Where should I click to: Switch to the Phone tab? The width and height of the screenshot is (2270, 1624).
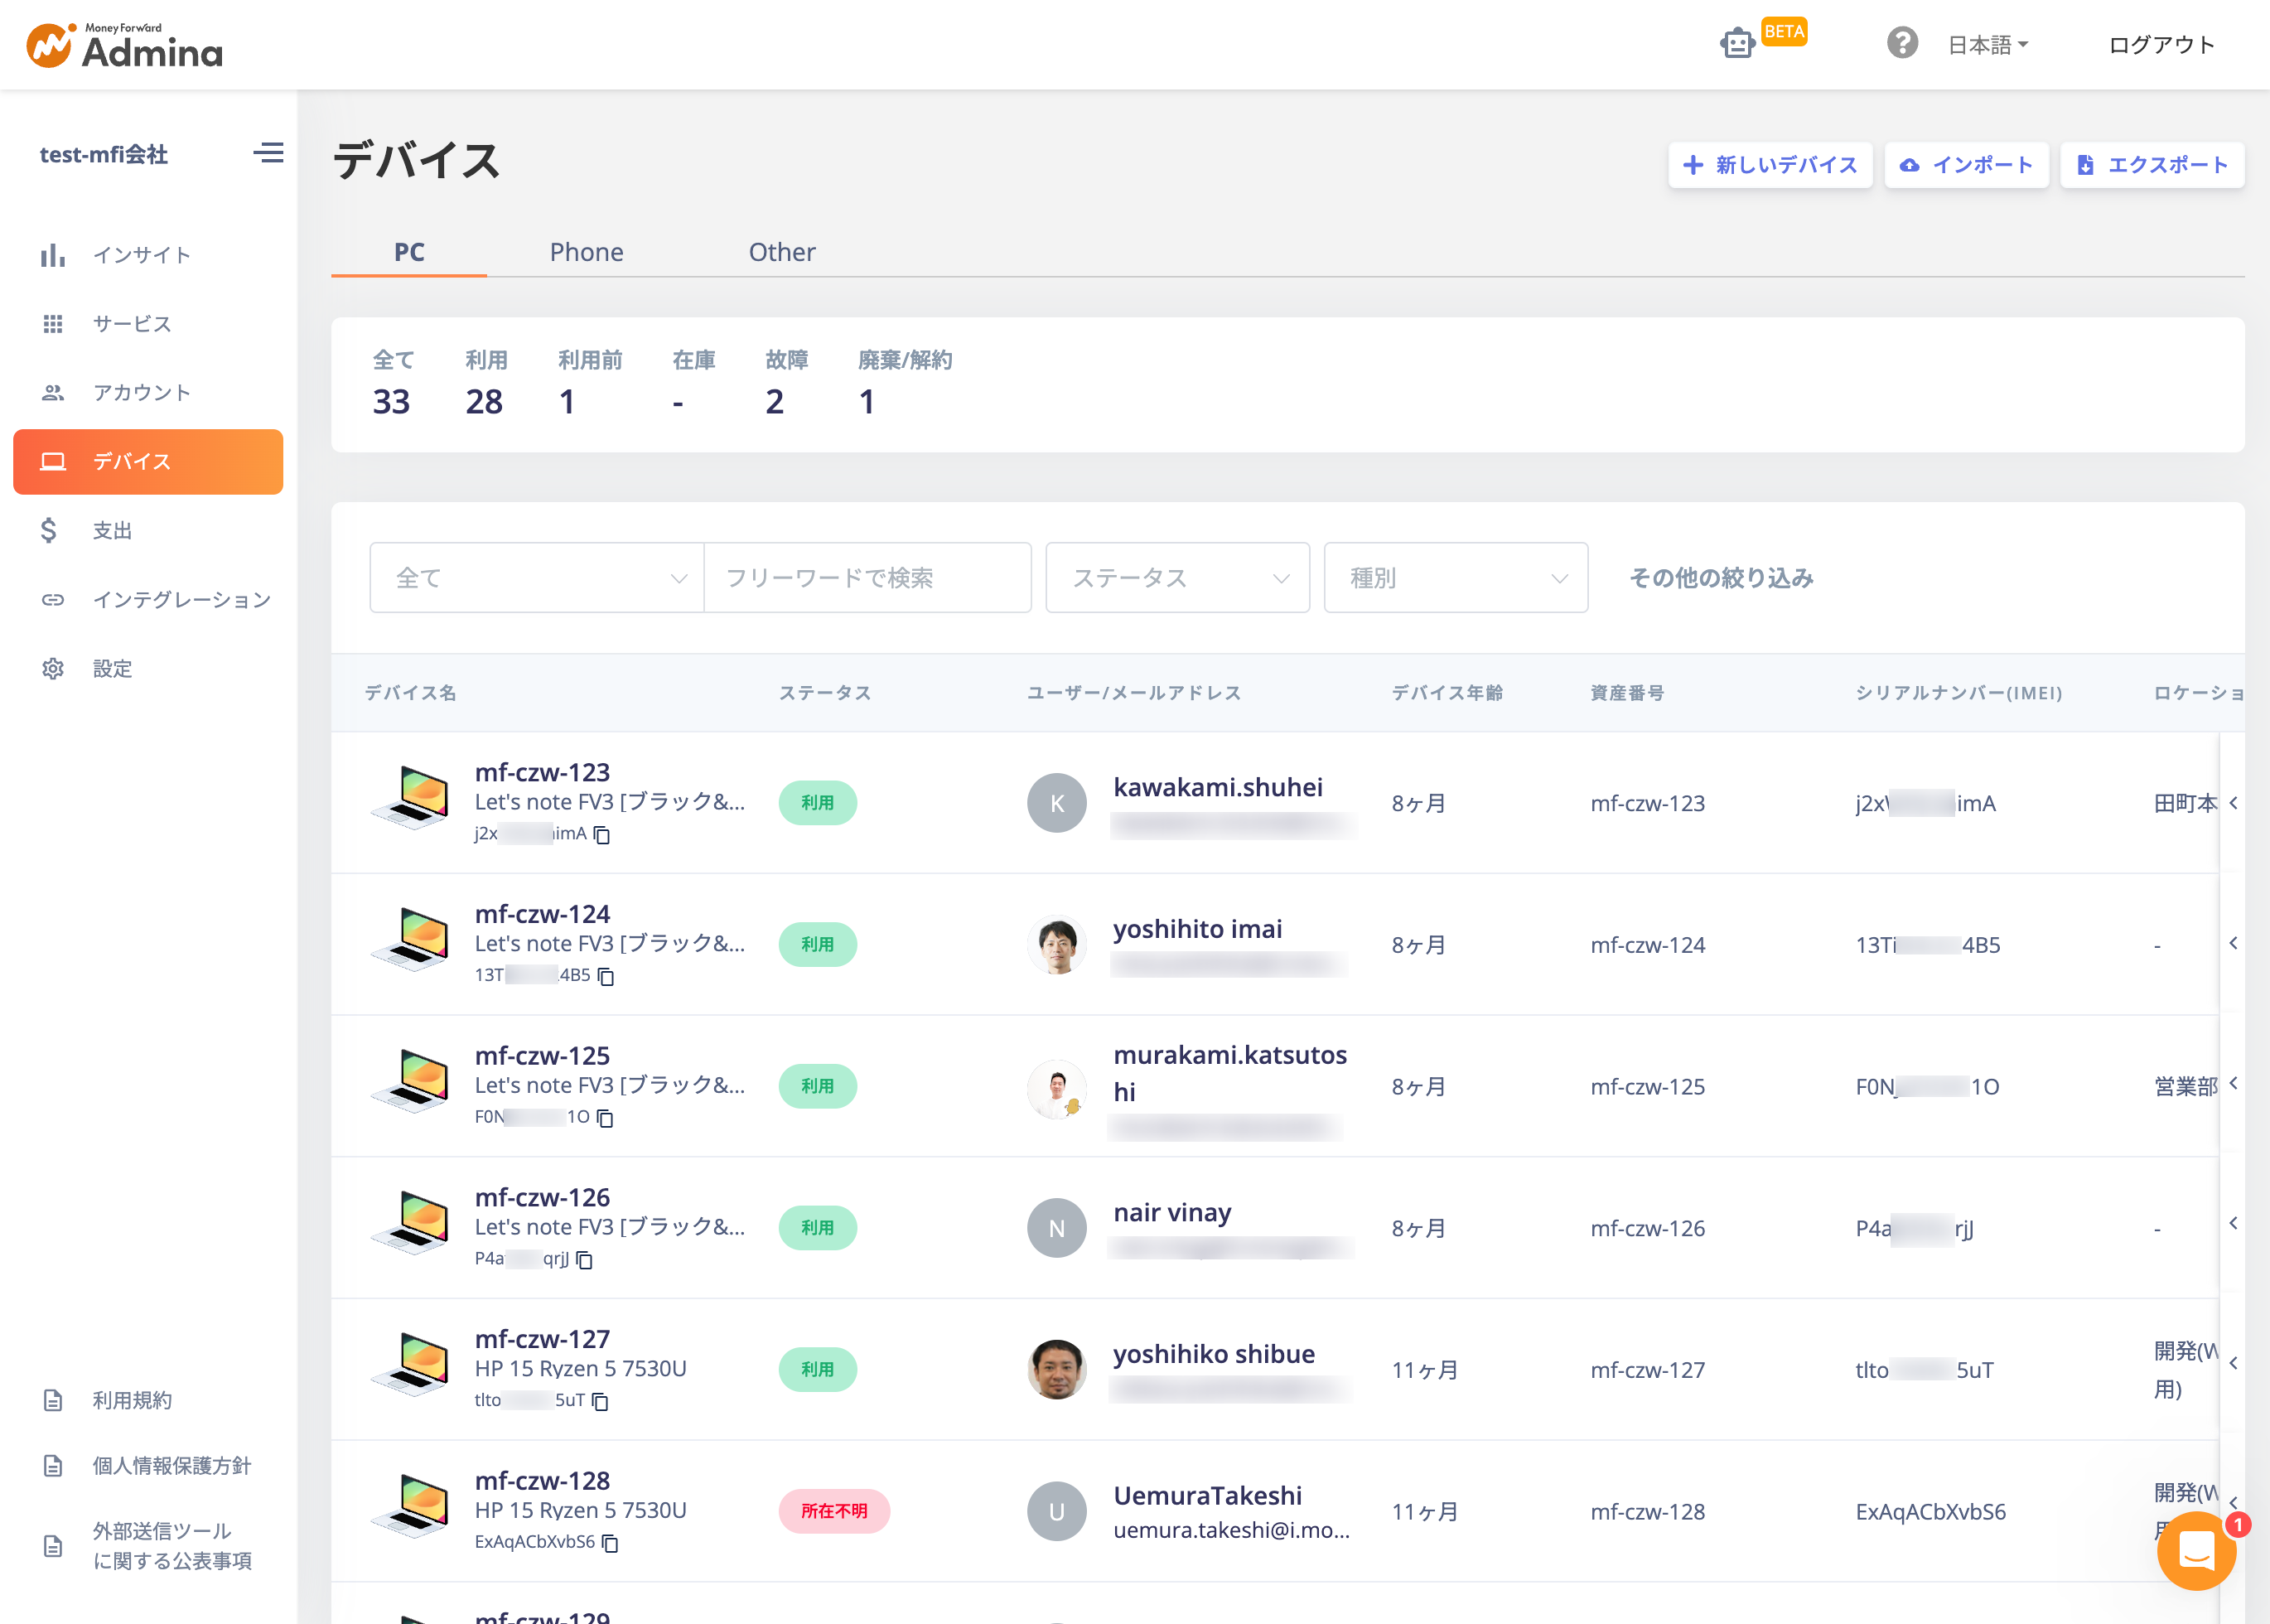point(586,252)
